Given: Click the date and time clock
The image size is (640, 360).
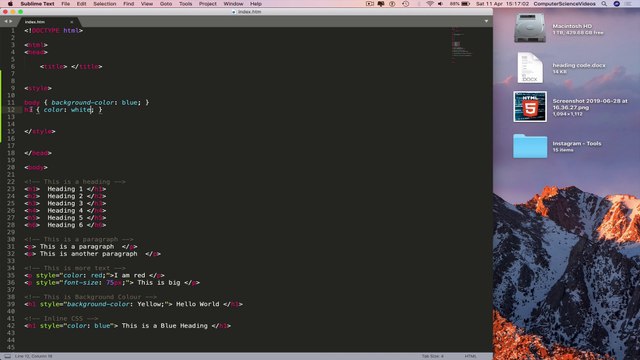Looking at the screenshot, I should (x=502, y=4).
